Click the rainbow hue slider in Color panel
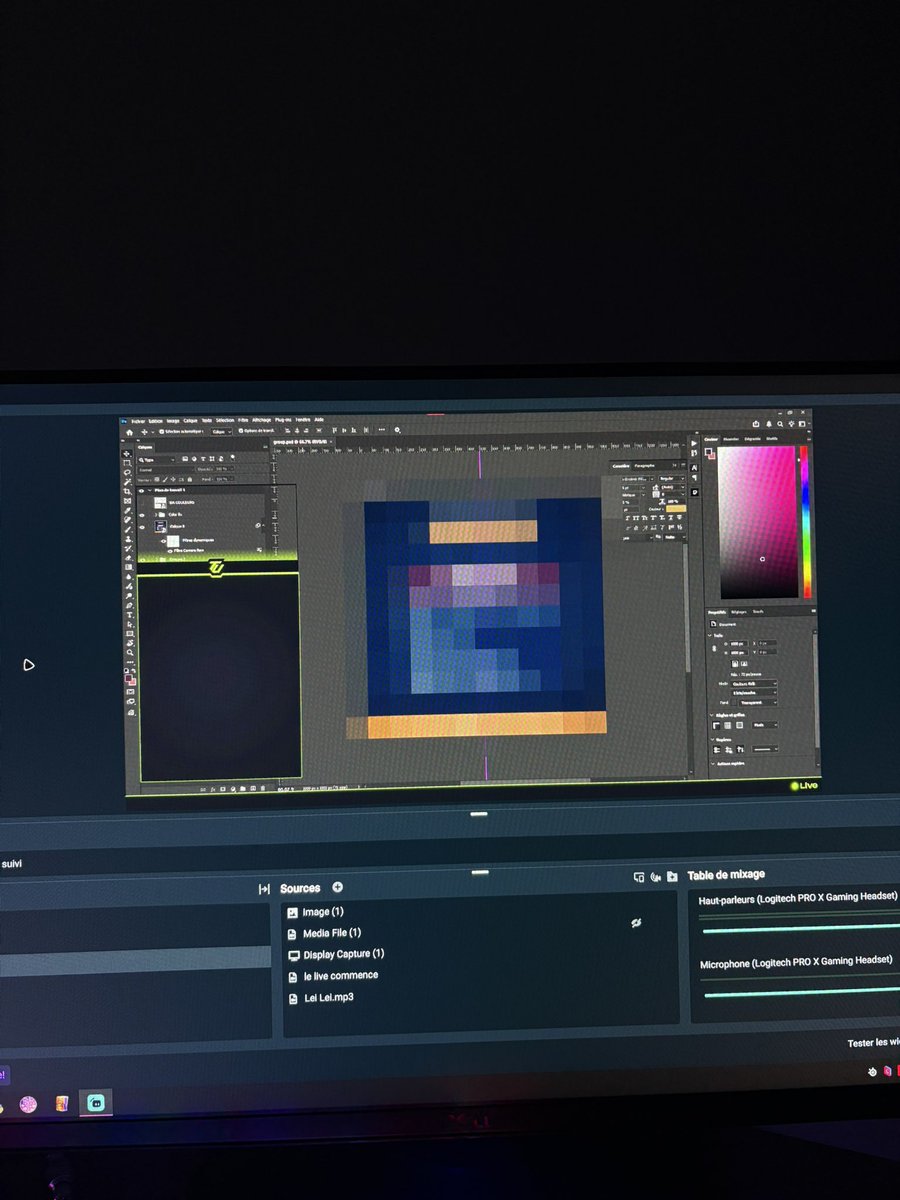Viewport: 900px width, 1200px height. tap(804, 522)
